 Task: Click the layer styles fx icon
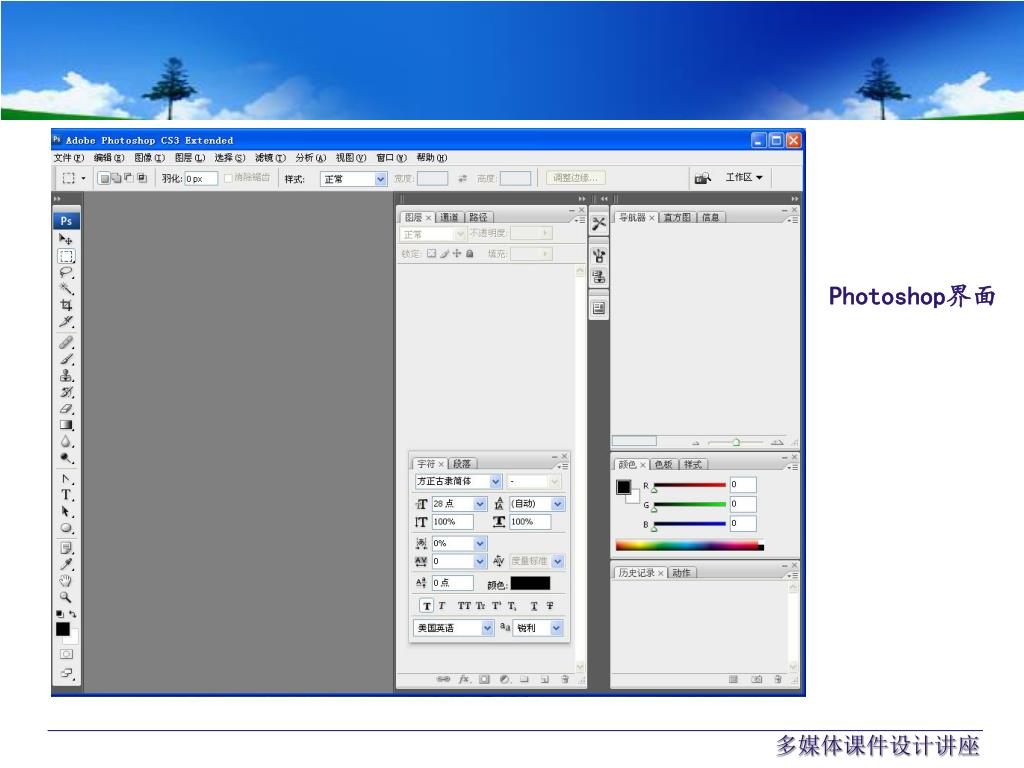coord(464,679)
